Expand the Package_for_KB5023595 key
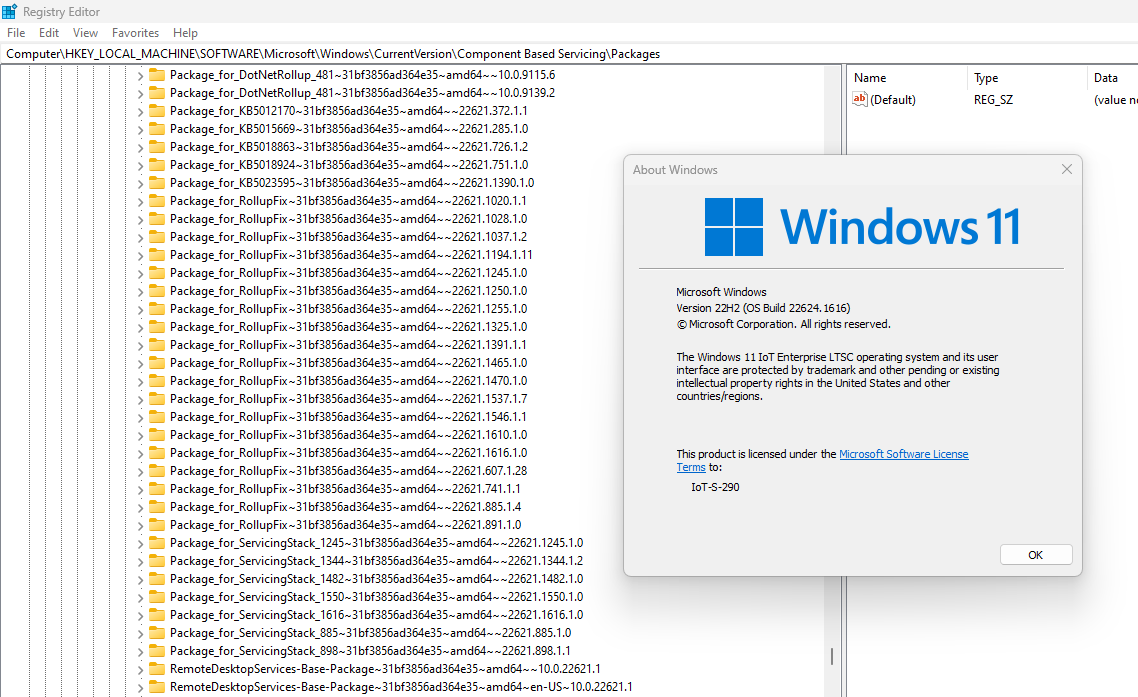Screen dimensions: 1138x697 point(140,183)
